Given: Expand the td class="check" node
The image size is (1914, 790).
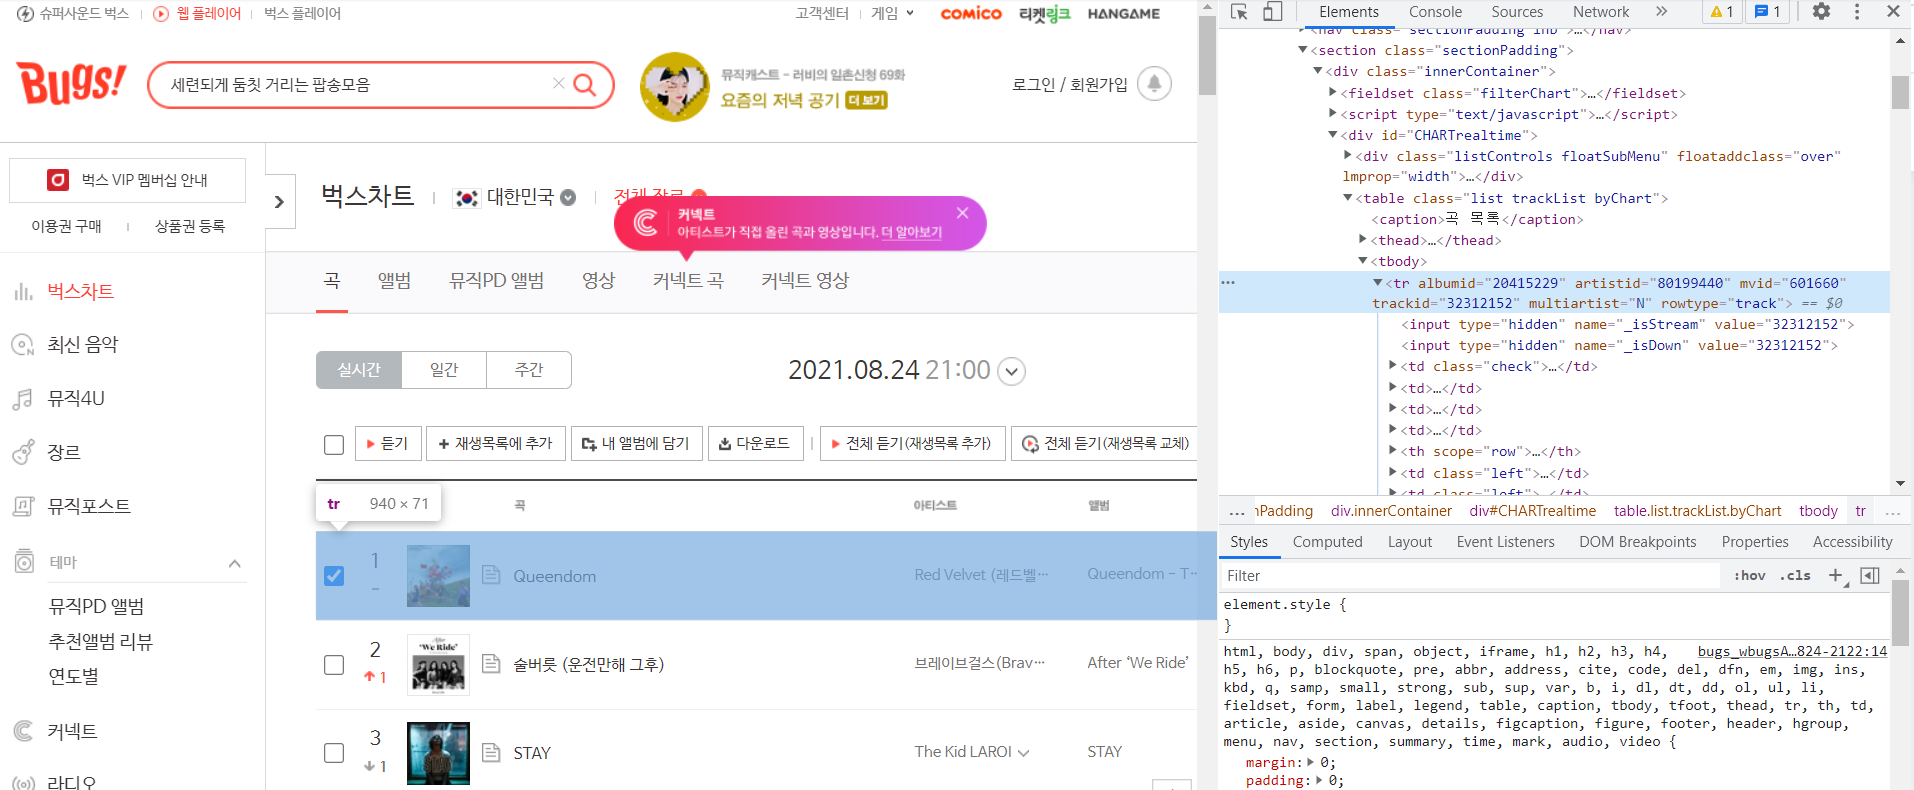Looking at the screenshot, I should 1393,366.
